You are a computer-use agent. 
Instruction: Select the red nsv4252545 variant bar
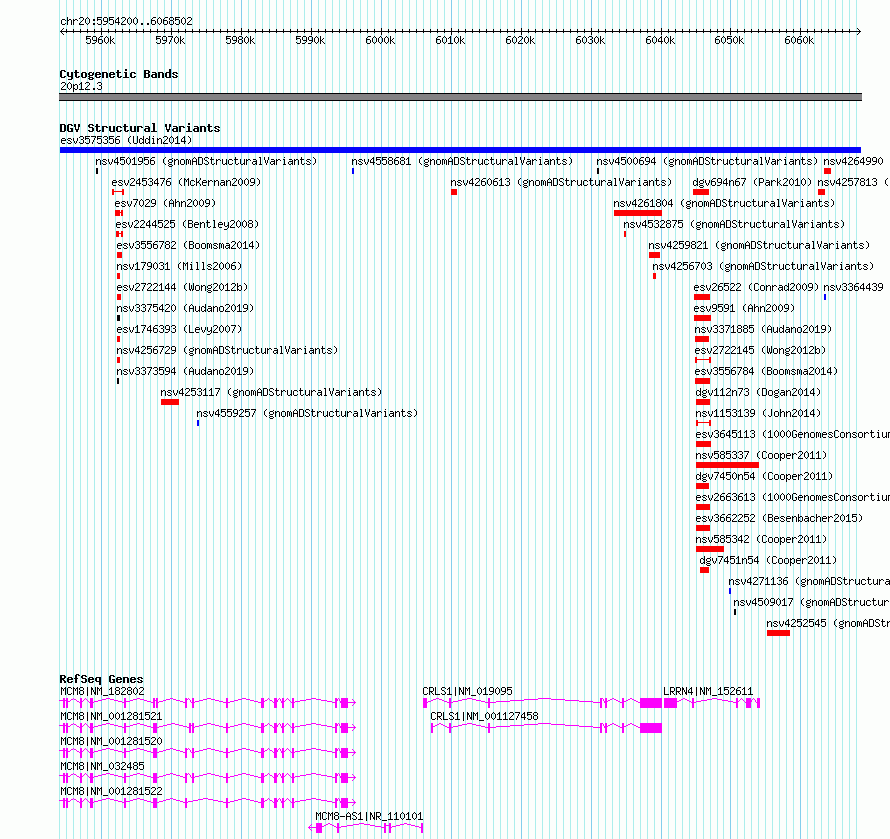[x=778, y=633]
